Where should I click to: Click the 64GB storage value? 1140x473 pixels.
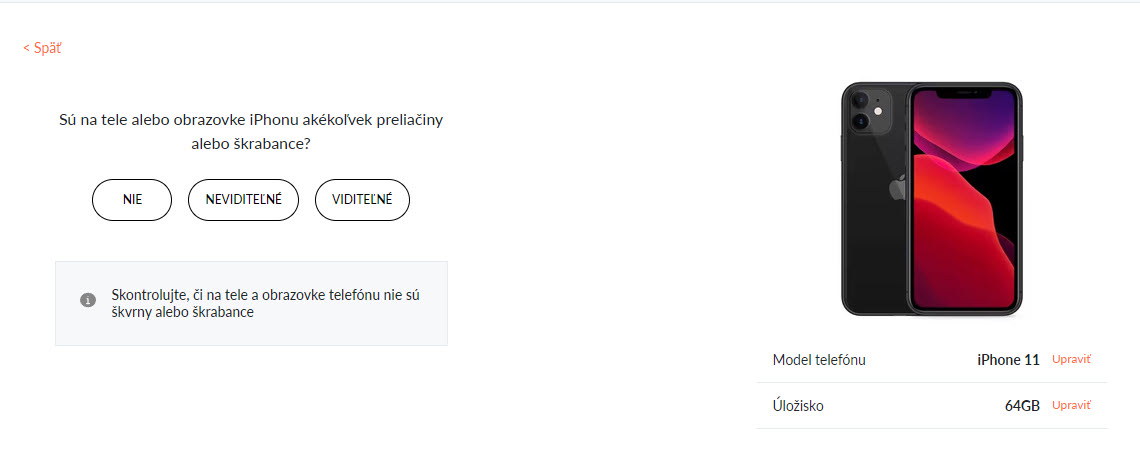click(1022, 406)
